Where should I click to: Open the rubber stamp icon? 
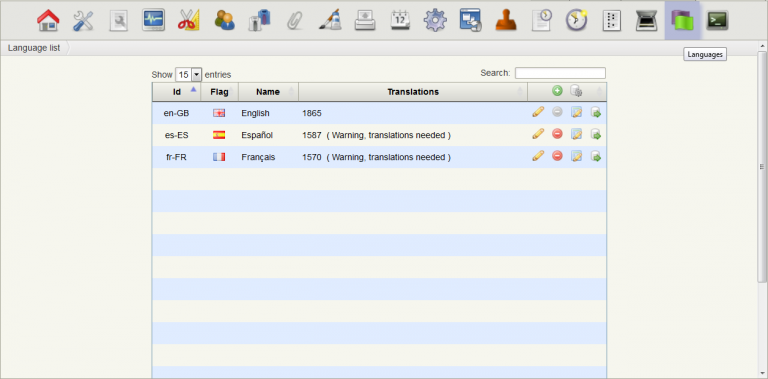pyautogui.click(x=506, y=21)
